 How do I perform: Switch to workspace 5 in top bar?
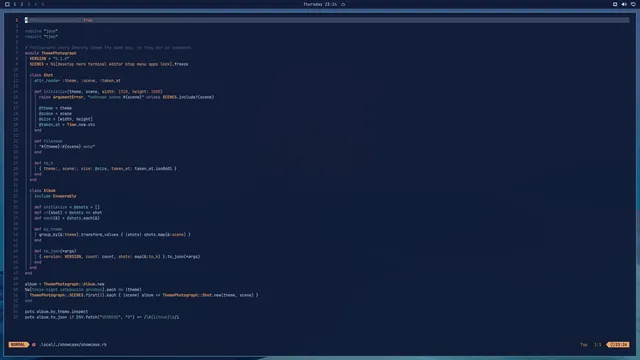pyautogui.click(x=42, y=4)
